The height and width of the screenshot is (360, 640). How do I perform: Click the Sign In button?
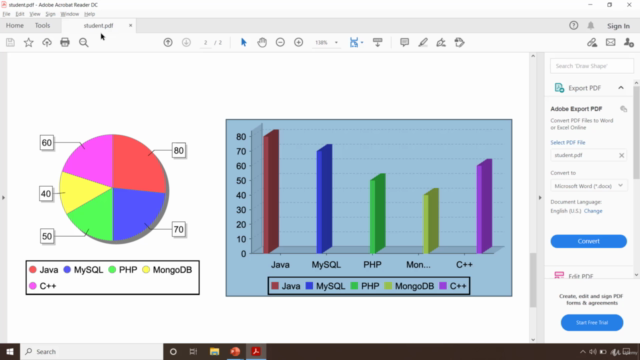tap(618, 26)
